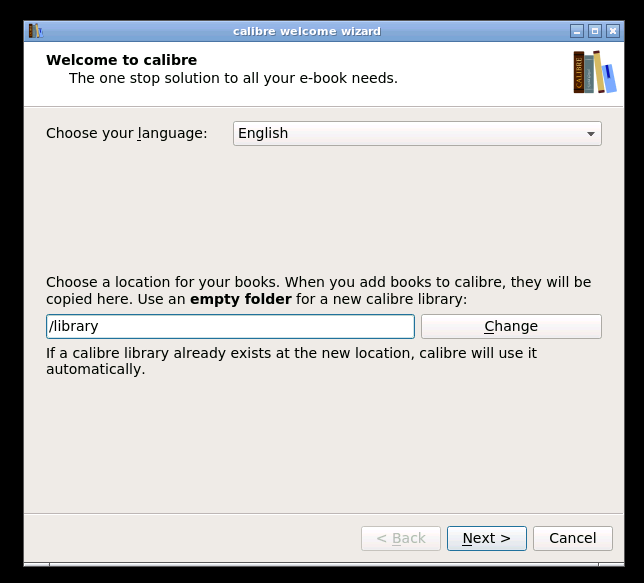Click the library location field containing /library
The width and height of the screenshot is (644, 583).
tap(230, 326)
